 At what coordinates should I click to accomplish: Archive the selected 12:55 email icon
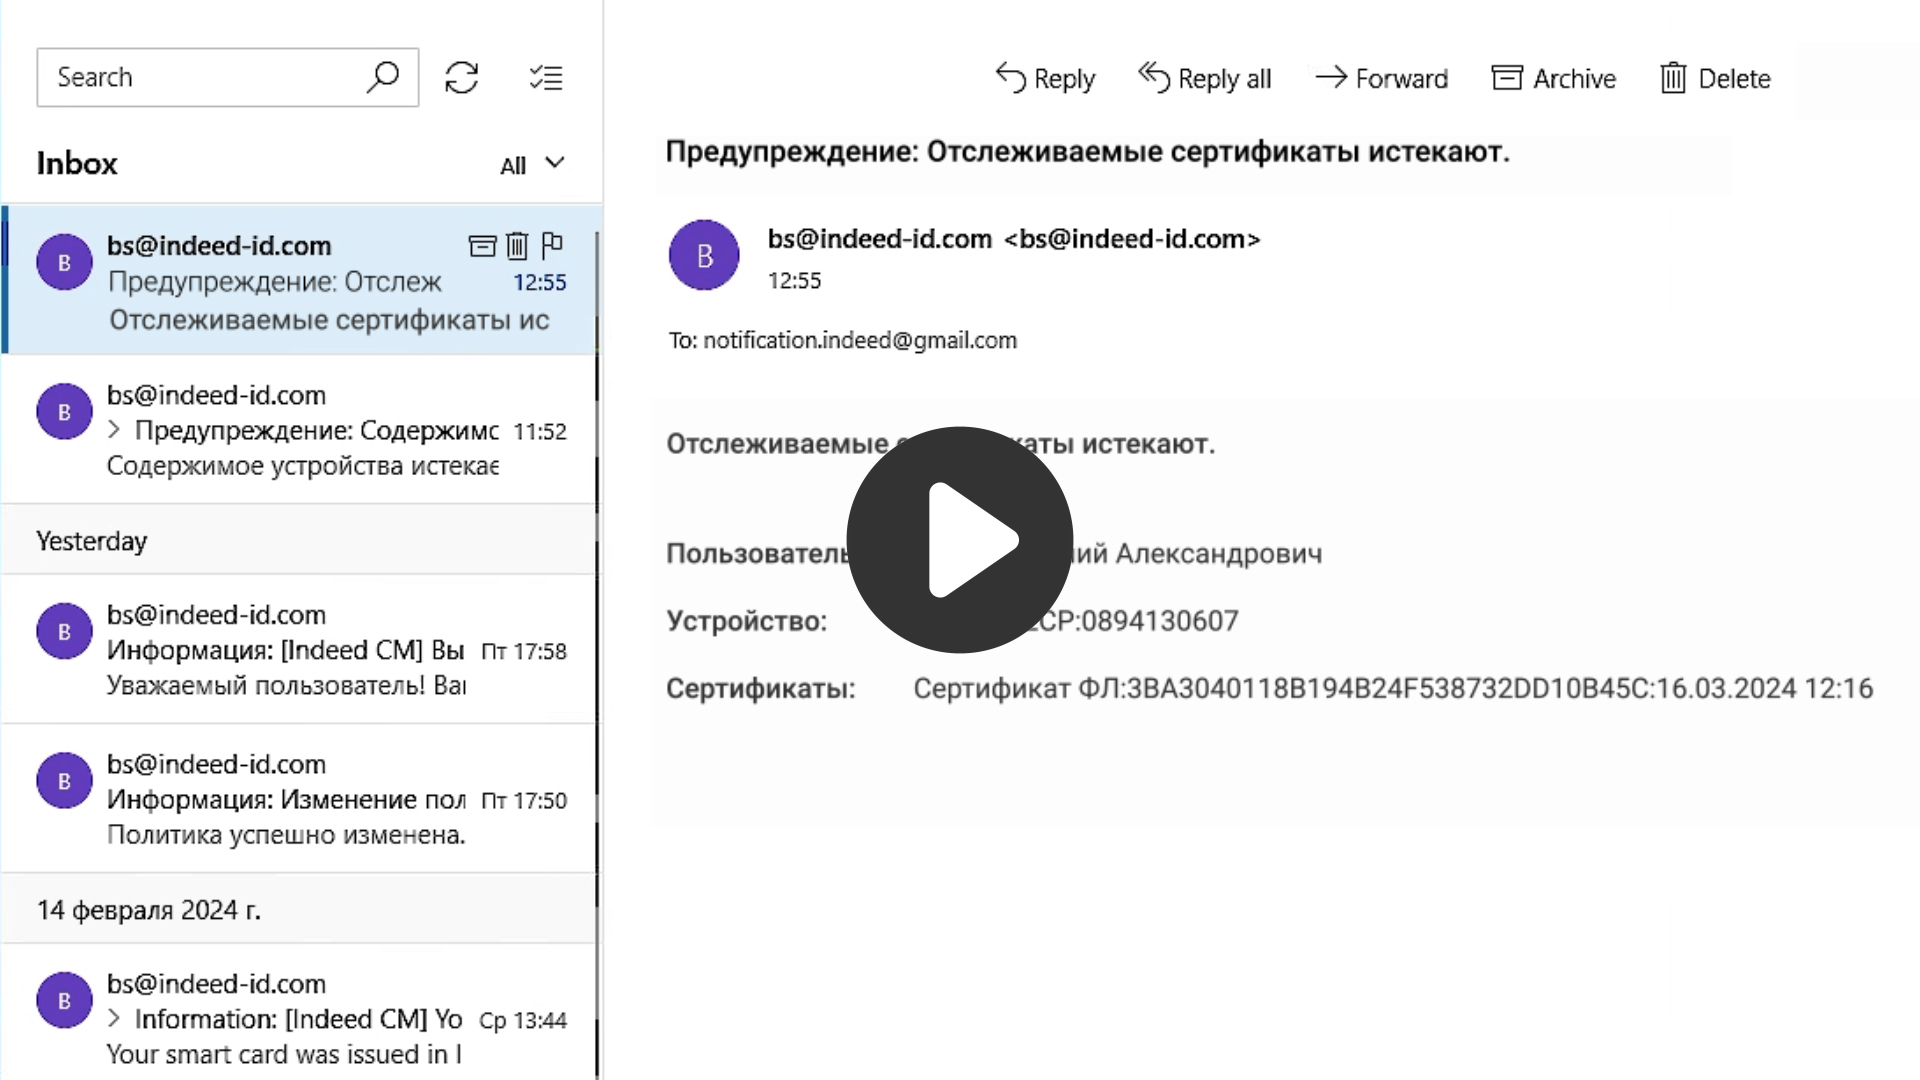482,245
